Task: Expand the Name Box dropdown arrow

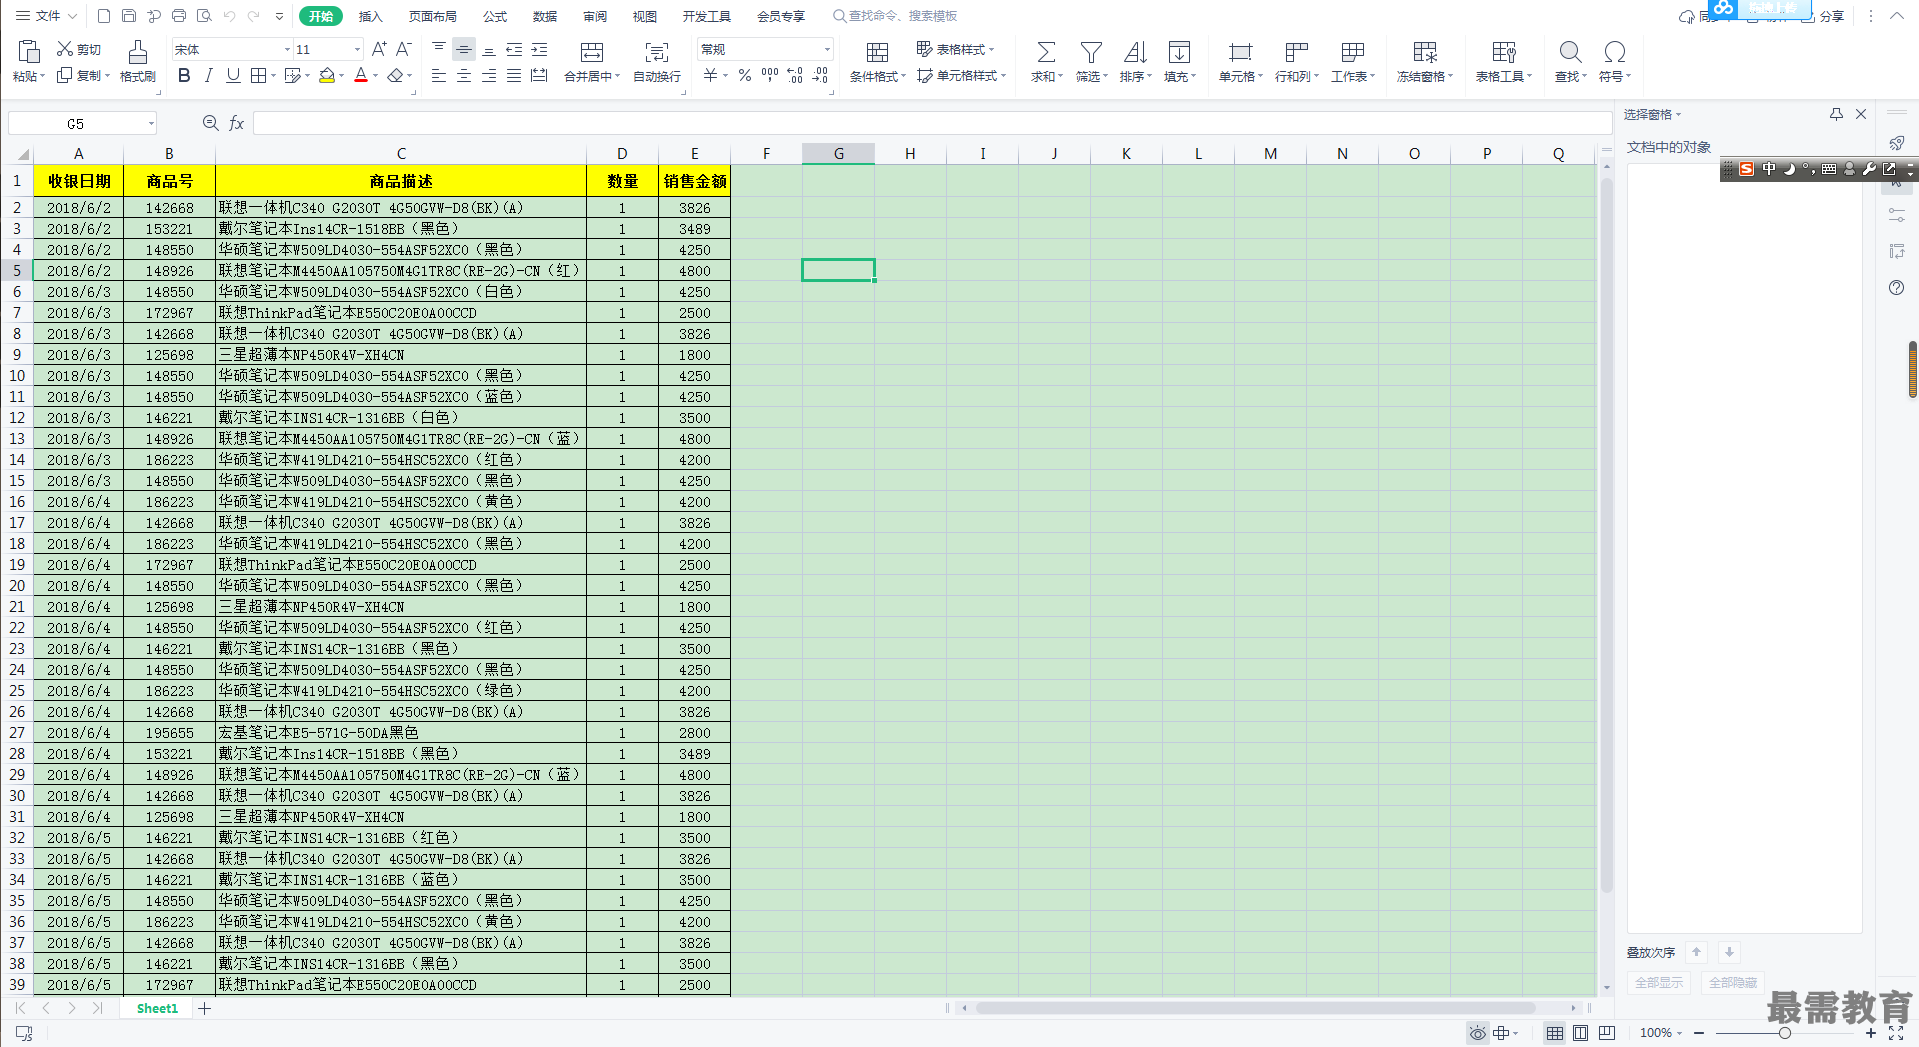Action: (151, 123)
